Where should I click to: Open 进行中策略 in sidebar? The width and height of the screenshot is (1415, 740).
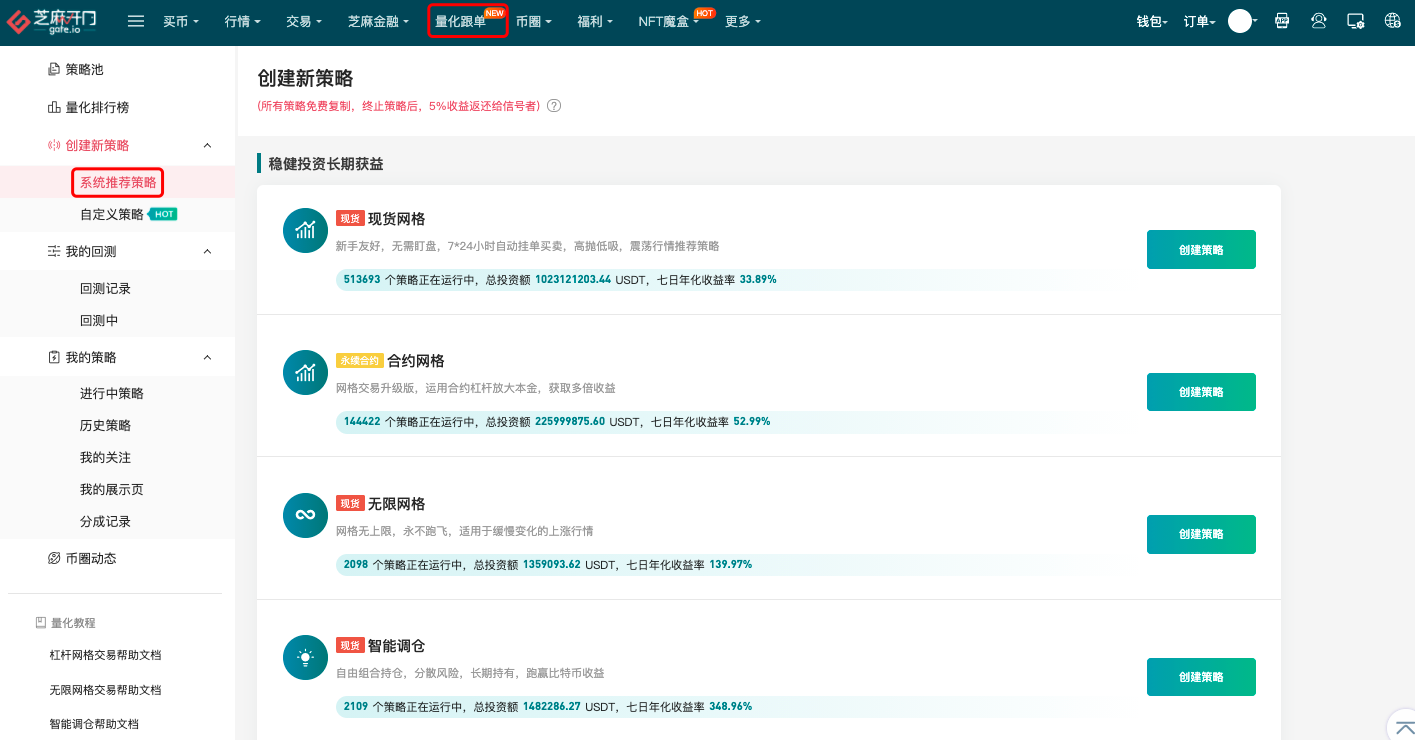point(112,393)
